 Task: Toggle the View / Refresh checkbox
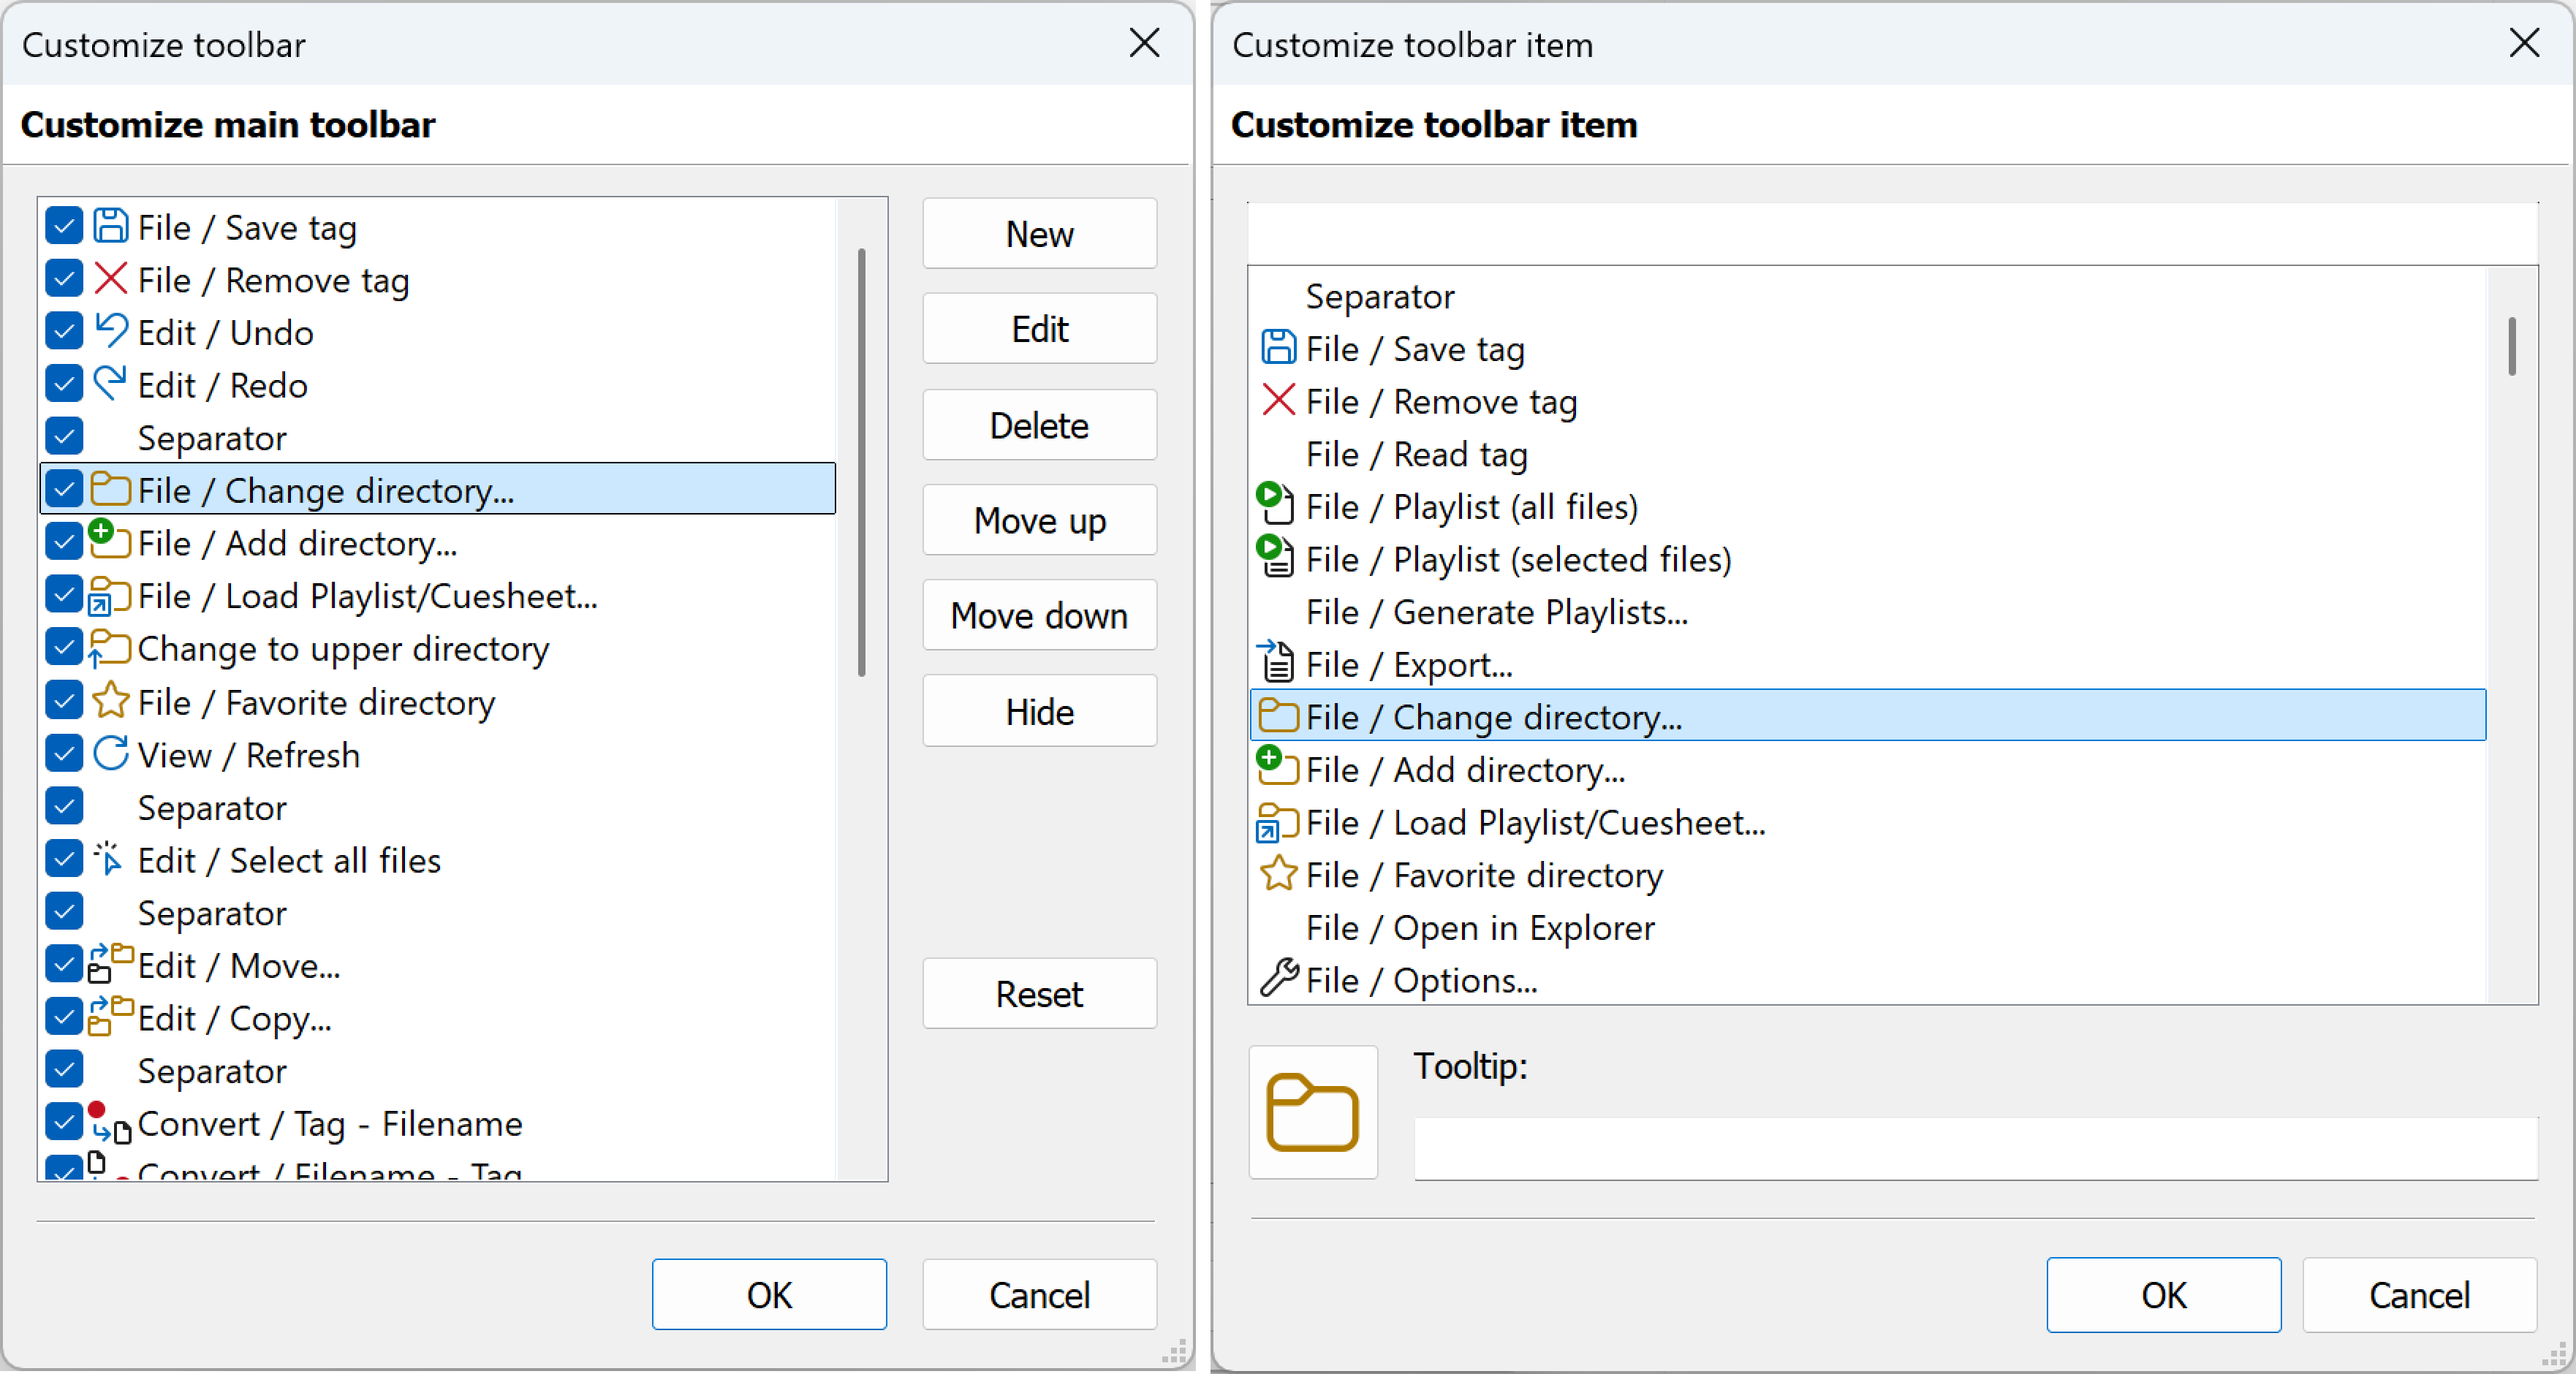(64, 754)
